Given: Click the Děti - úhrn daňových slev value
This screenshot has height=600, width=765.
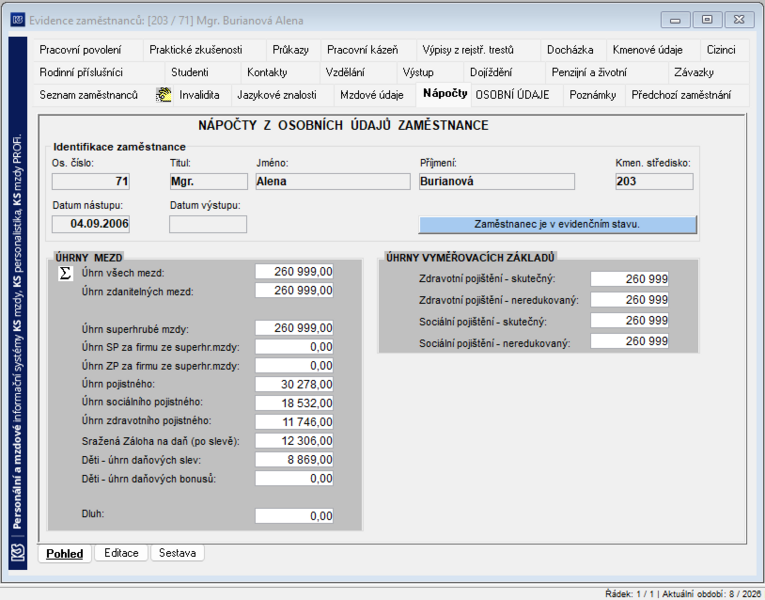Looking at the screenshot, I should tap(294, 460).
